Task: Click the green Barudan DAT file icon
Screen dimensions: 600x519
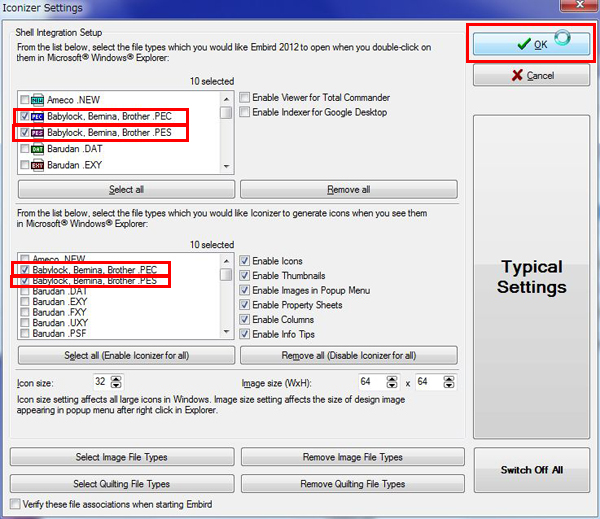Action: coord(38,149)
